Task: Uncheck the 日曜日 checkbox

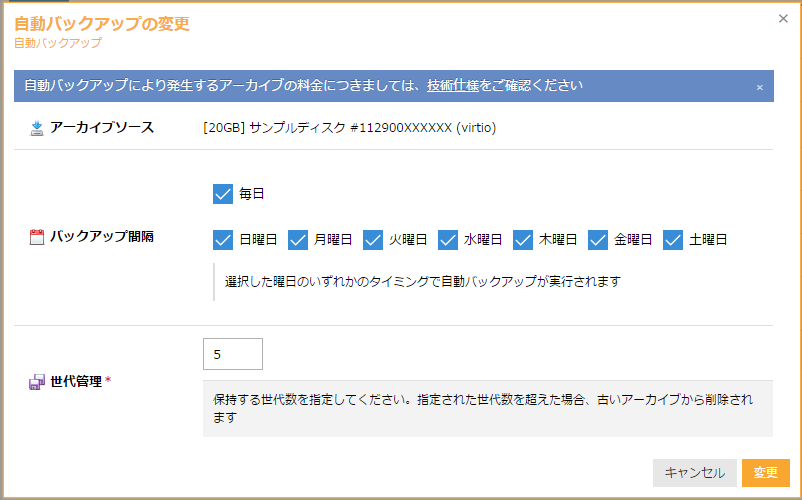Action: [223, 240]
